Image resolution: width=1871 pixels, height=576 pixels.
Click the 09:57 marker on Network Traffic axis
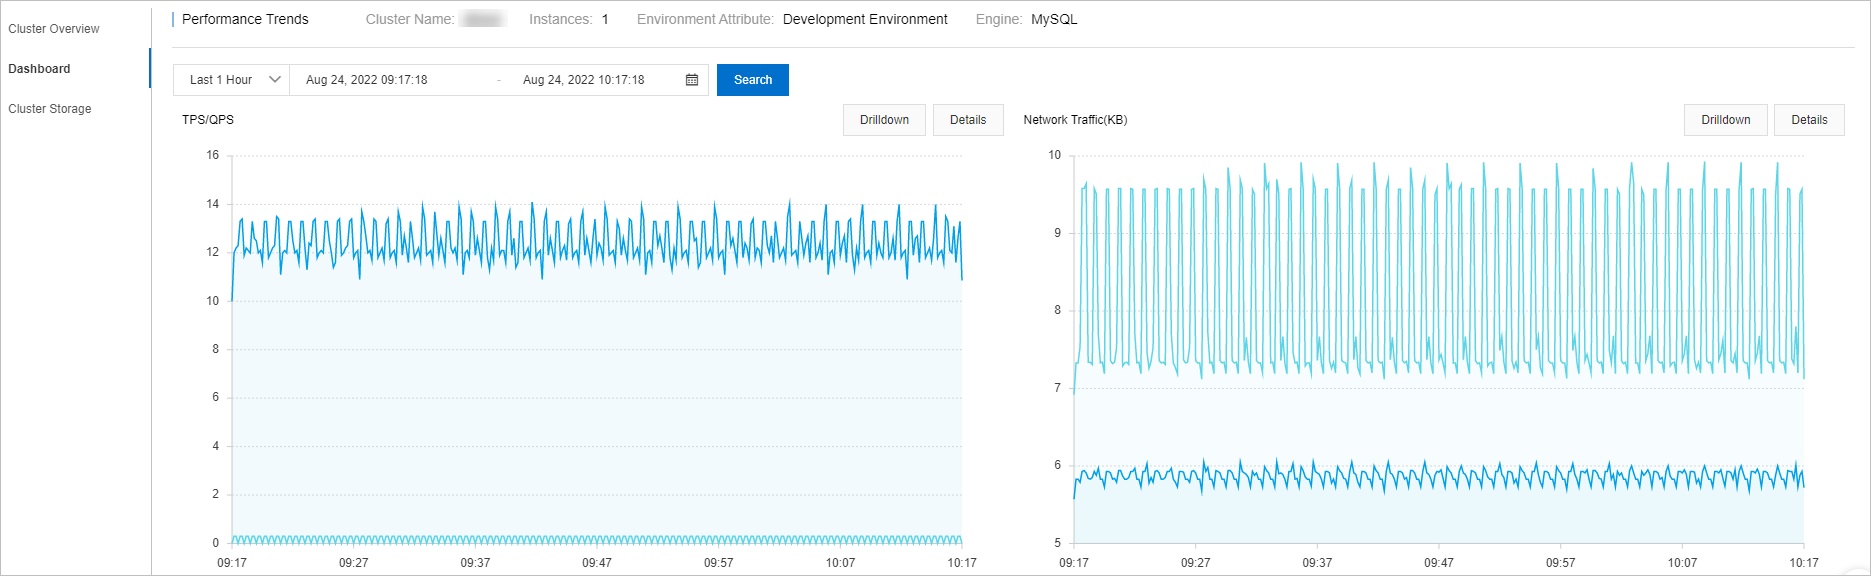coord(1560,563)
